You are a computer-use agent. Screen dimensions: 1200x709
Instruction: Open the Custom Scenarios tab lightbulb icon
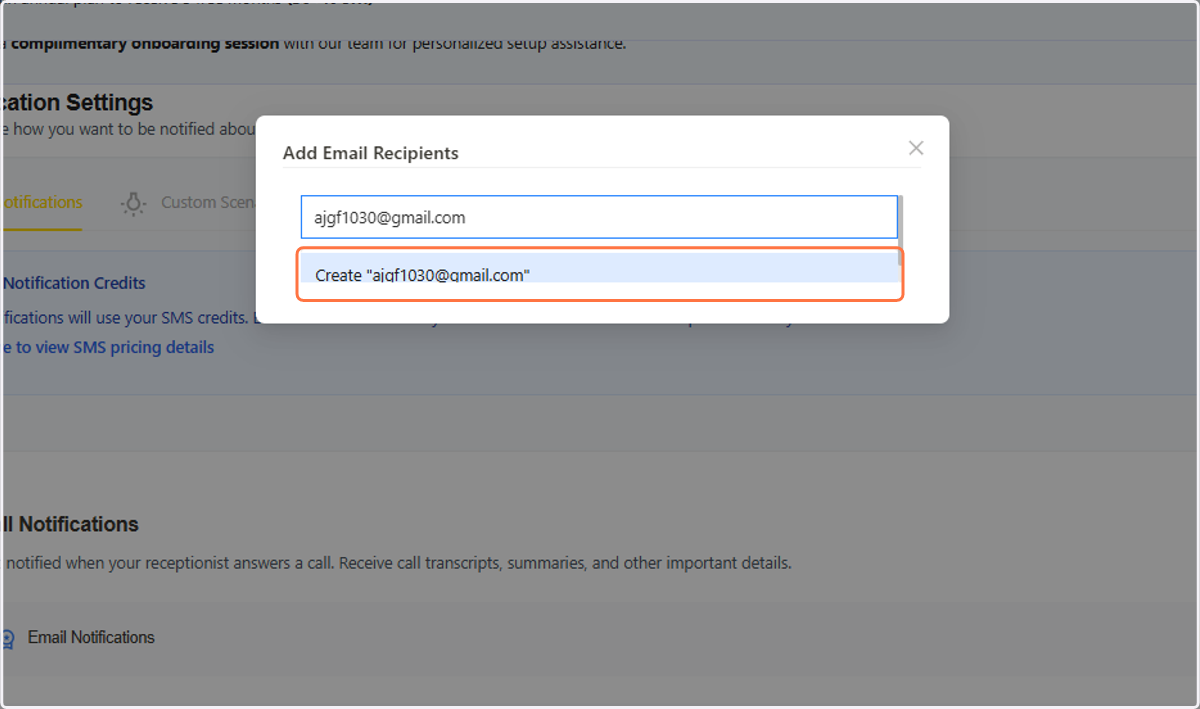tap(133, 203)
